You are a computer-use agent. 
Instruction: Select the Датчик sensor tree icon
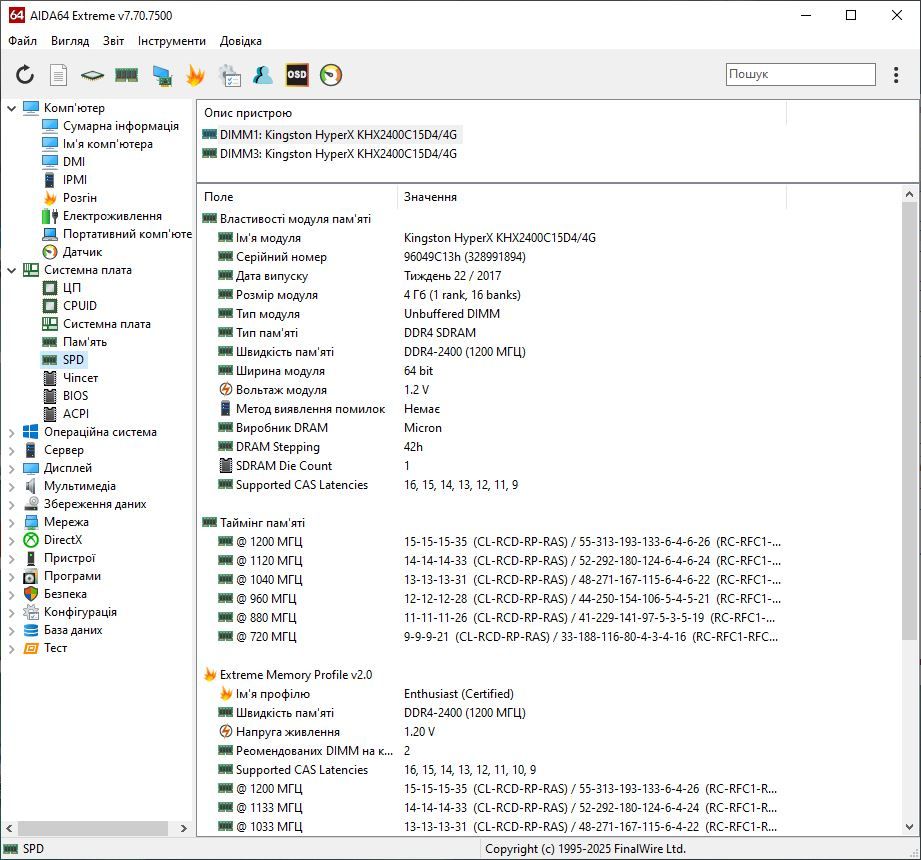(50, 252)
